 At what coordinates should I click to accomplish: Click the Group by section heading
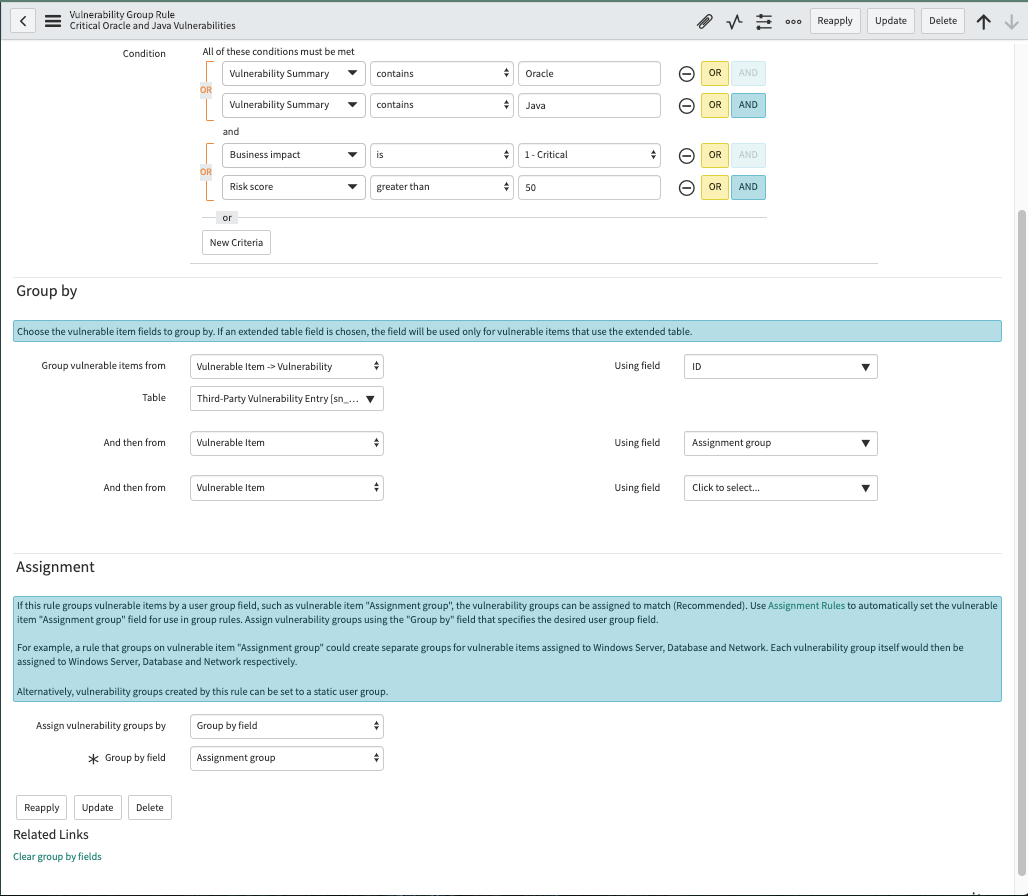pyautogui.click(x=47, y=291)
